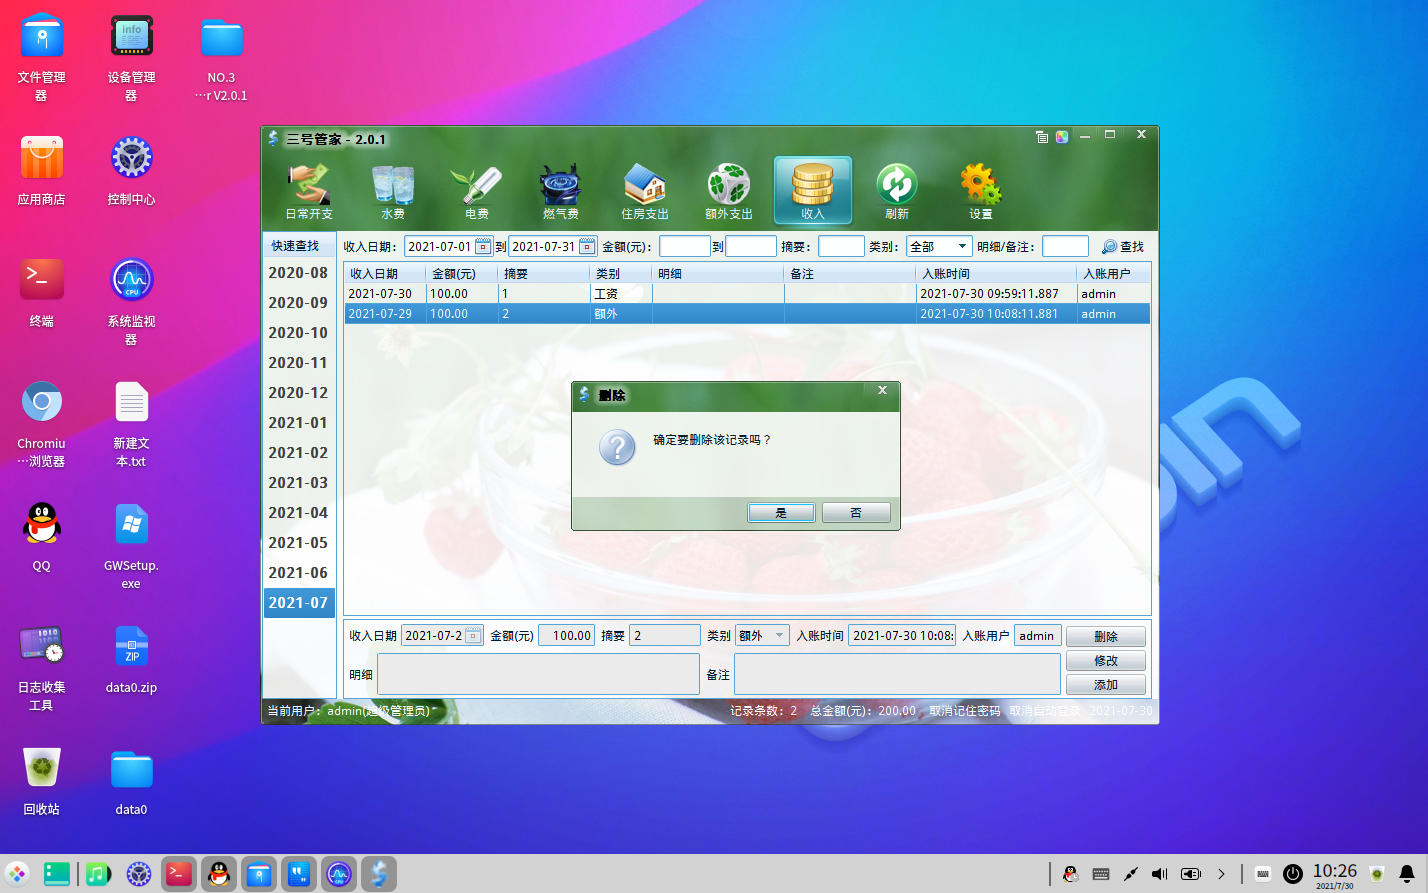
Task: Open the 终端 terminal desktop icon
Action: (42, 293)
